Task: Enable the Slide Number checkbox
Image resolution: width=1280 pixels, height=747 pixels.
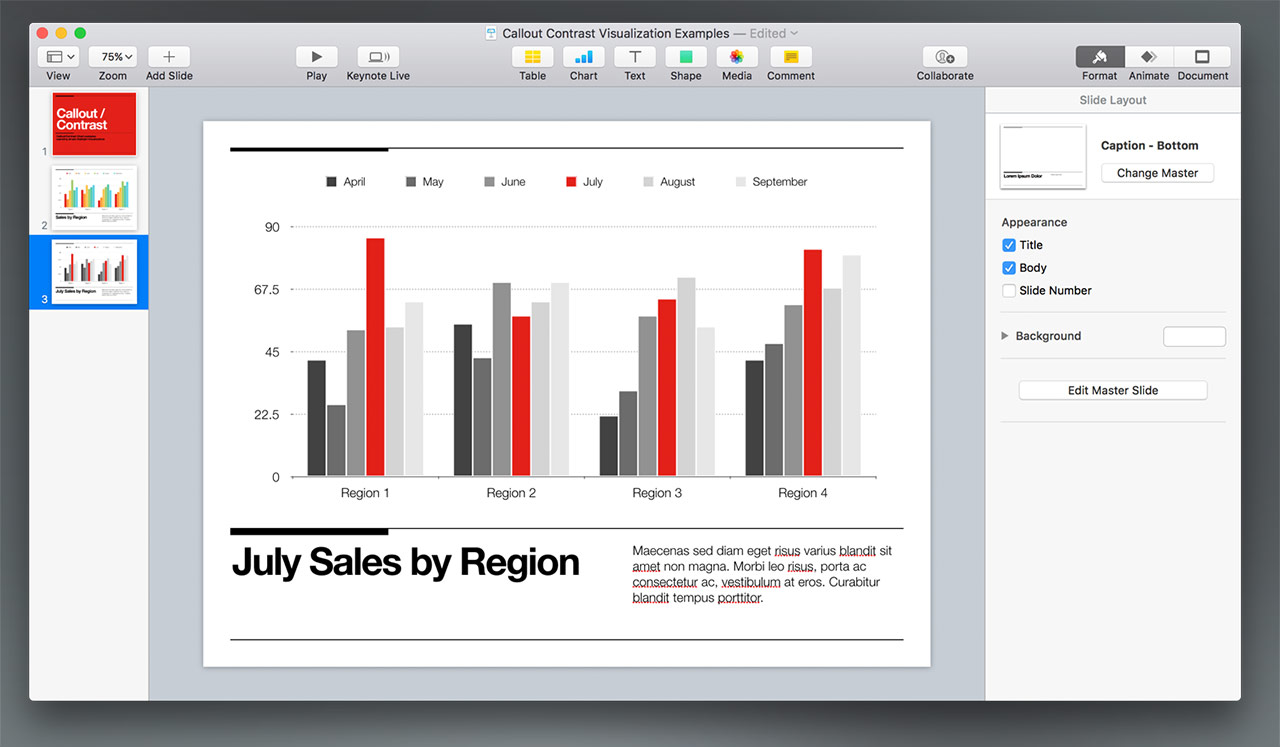Action: click(1009, 291)
